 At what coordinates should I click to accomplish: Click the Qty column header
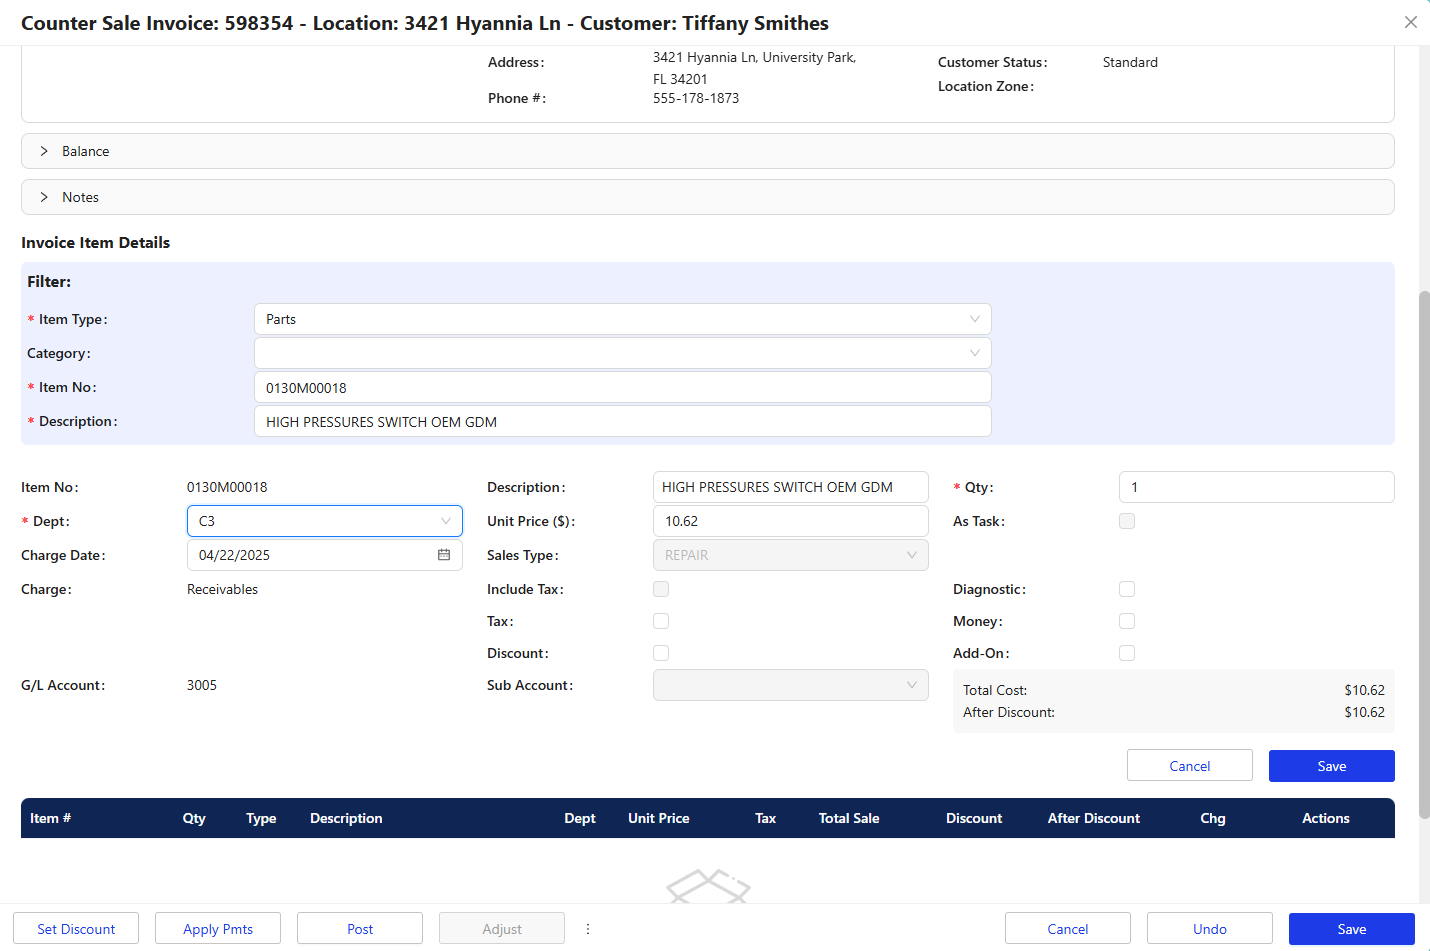pyautogui.click(x=194, y=818)
